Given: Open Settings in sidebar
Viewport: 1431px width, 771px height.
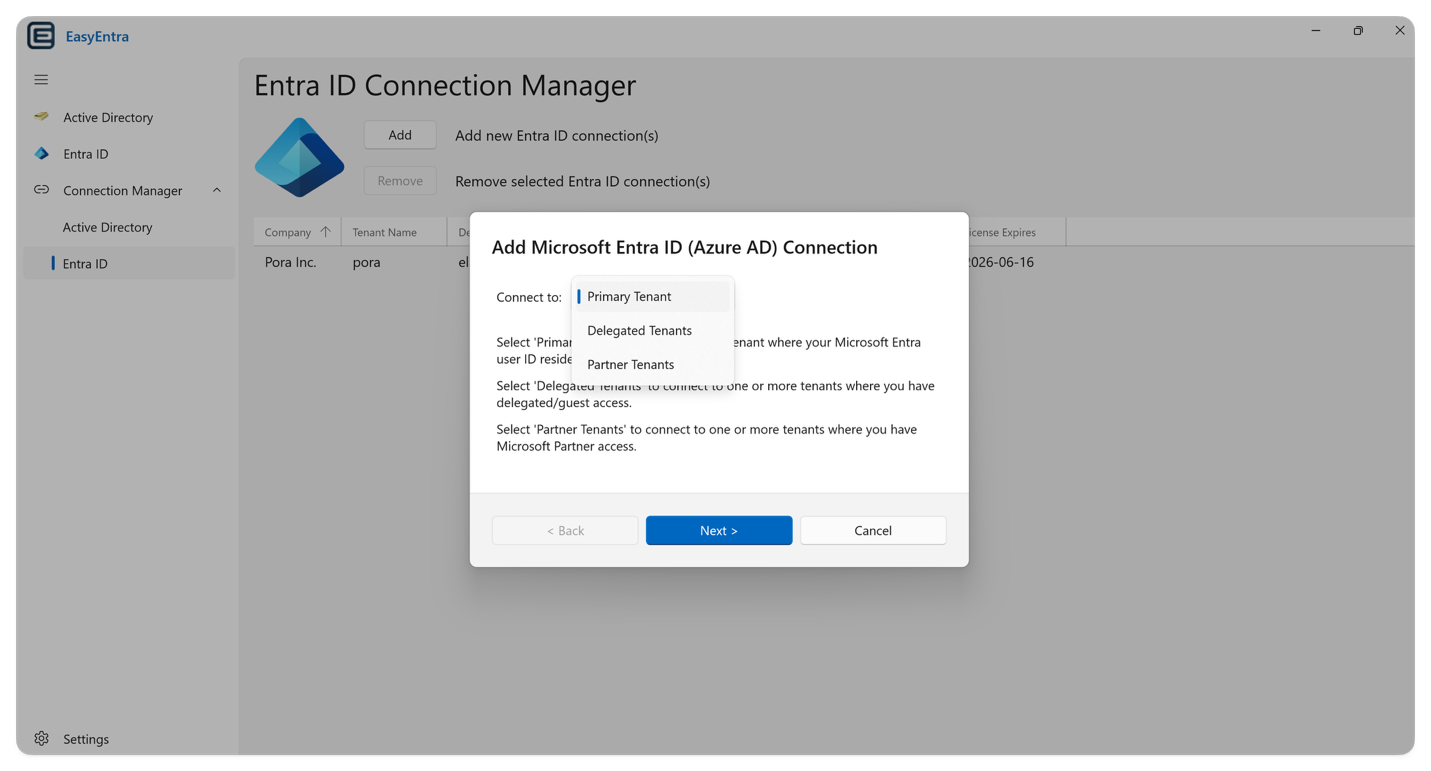Looking at the screenshot, I should [x=129, y=739].
